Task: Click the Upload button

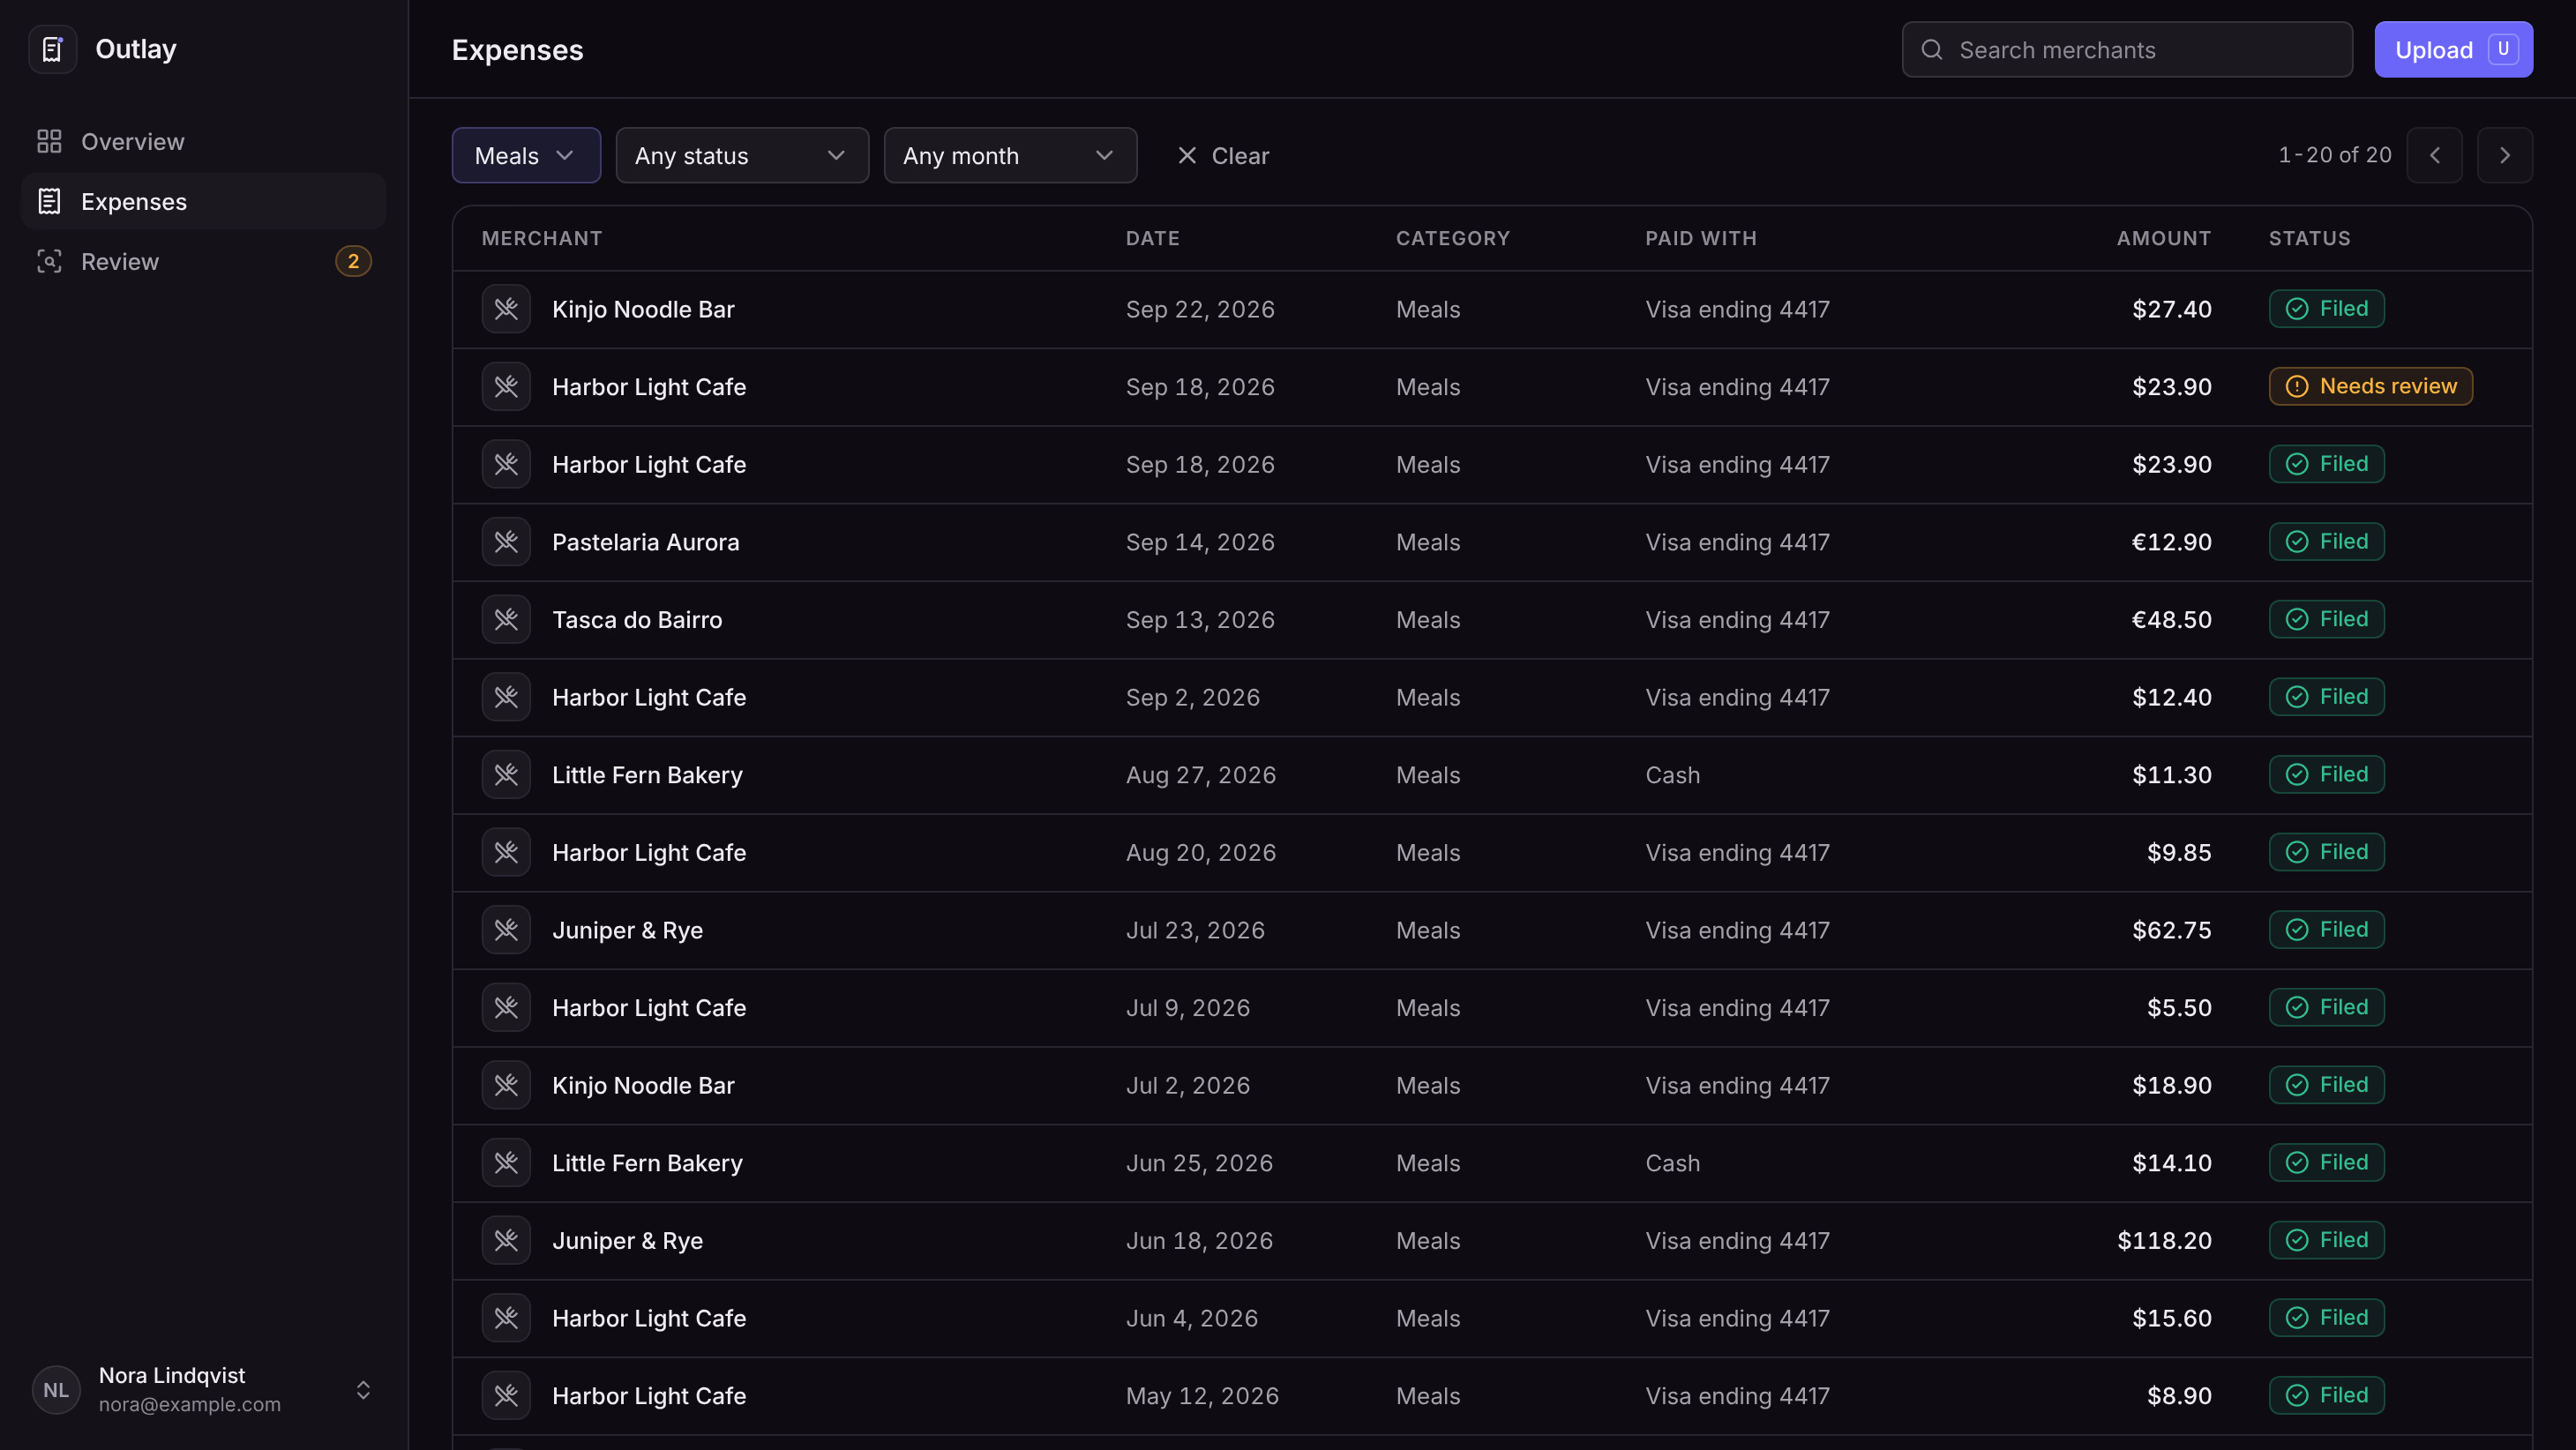Action: pyautogui.click(x=2453, y=49)
